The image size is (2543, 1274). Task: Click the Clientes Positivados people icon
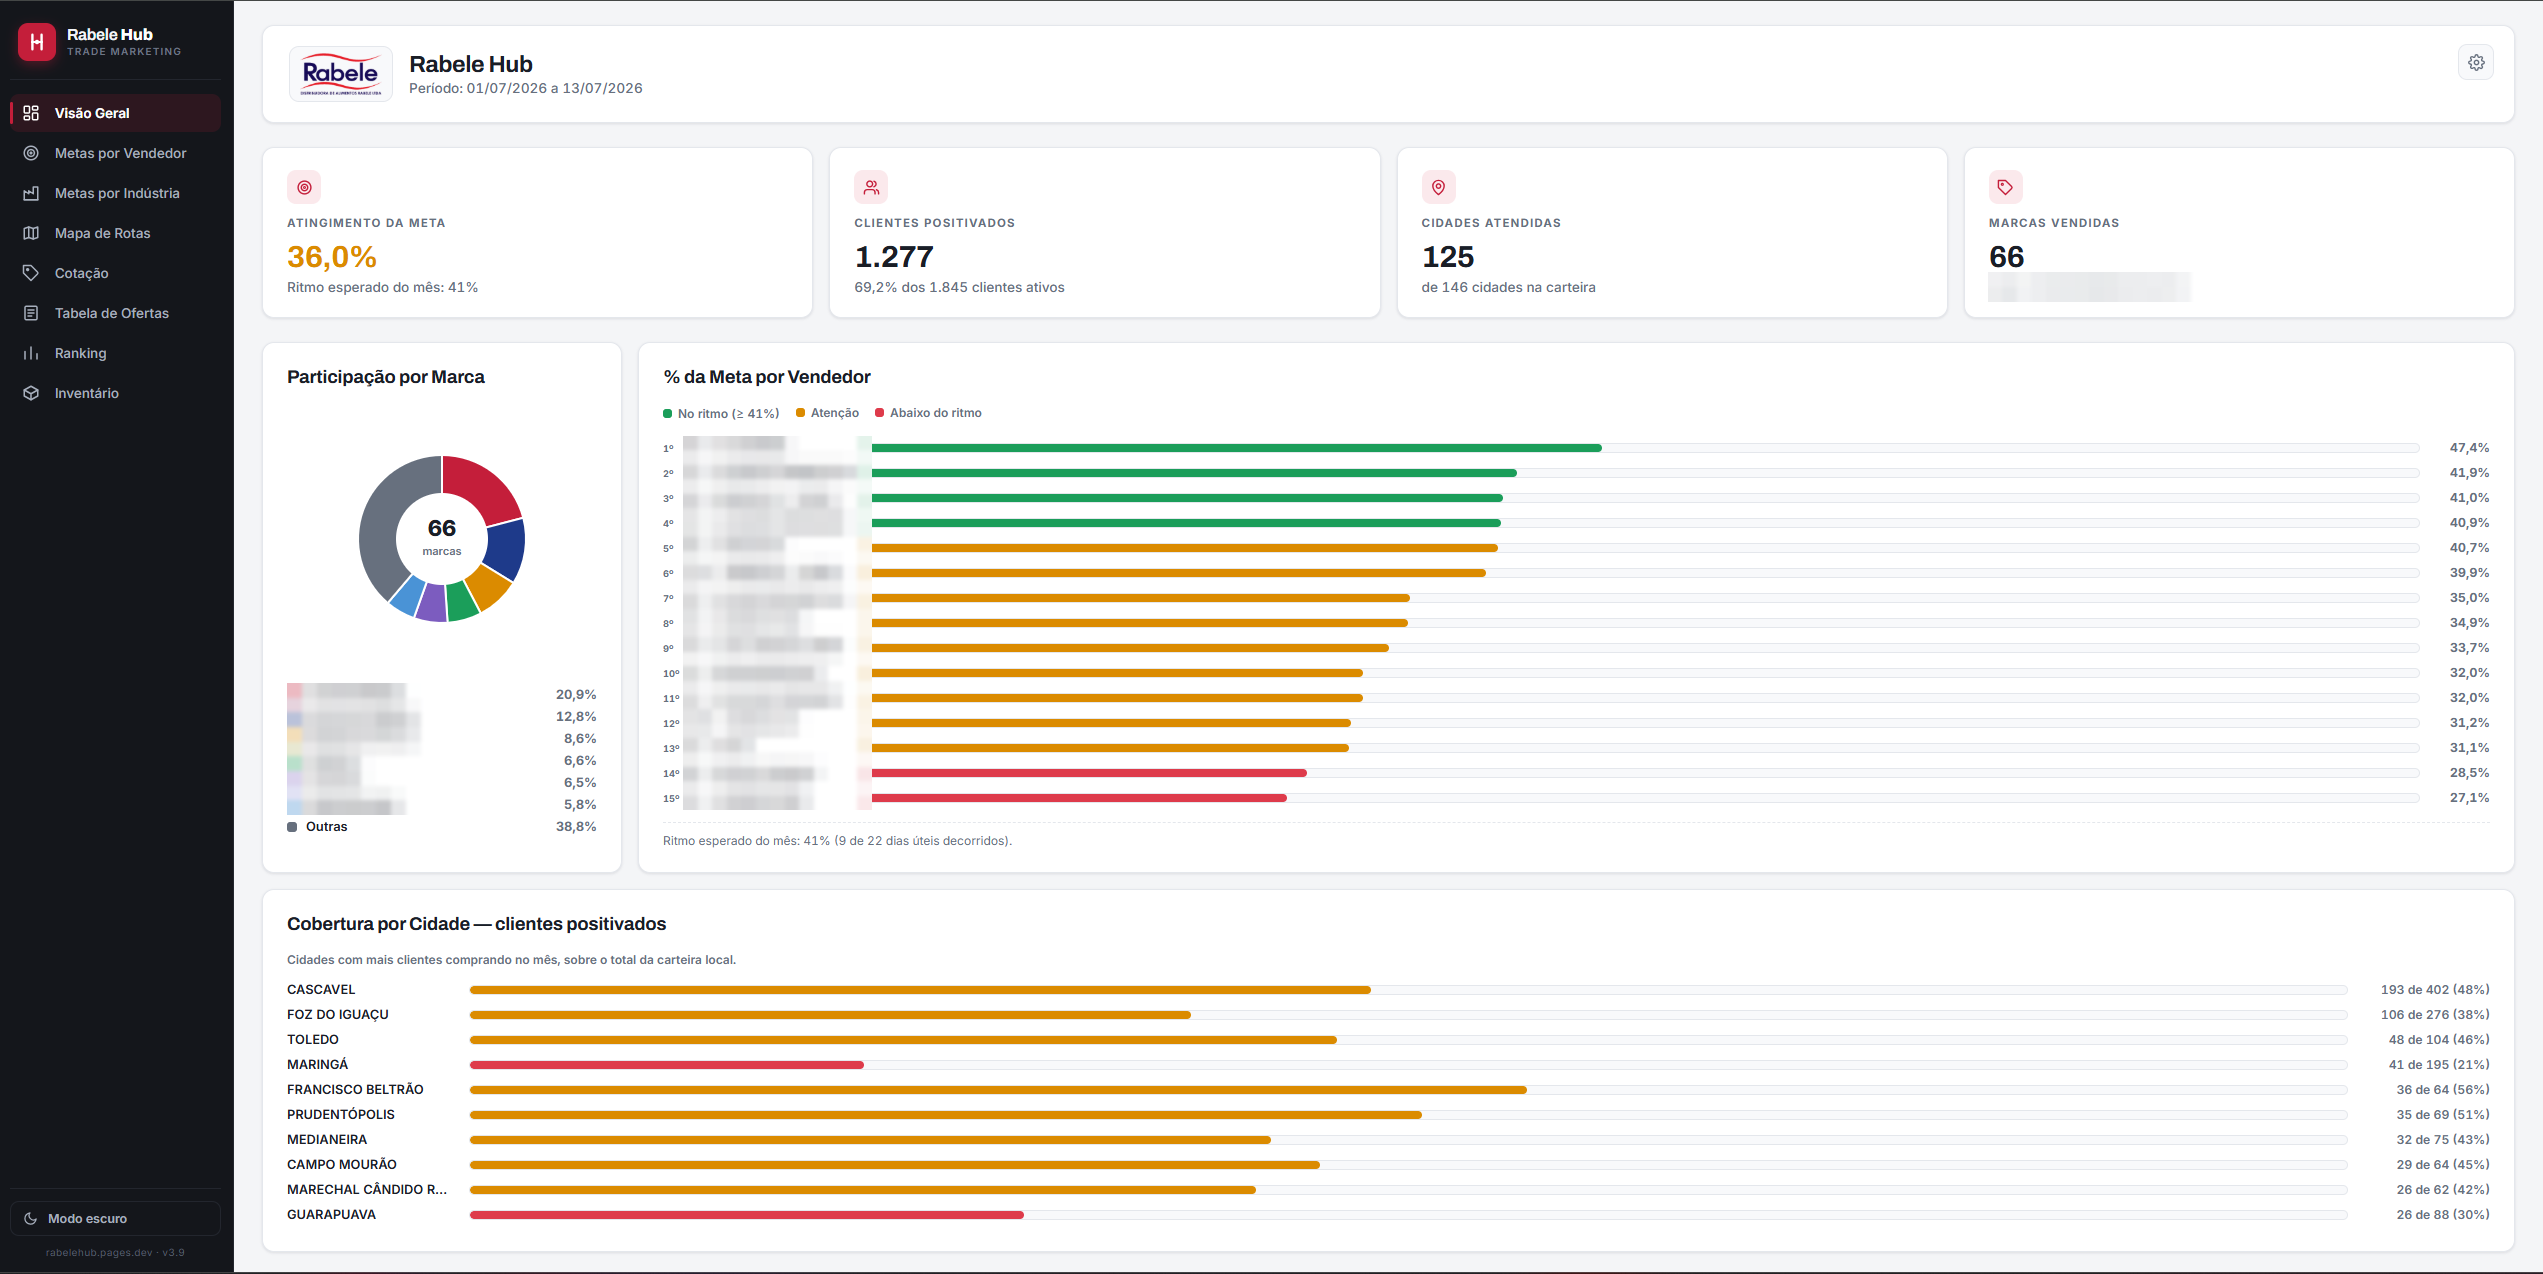pyautogui.click(x=871, y=187)
